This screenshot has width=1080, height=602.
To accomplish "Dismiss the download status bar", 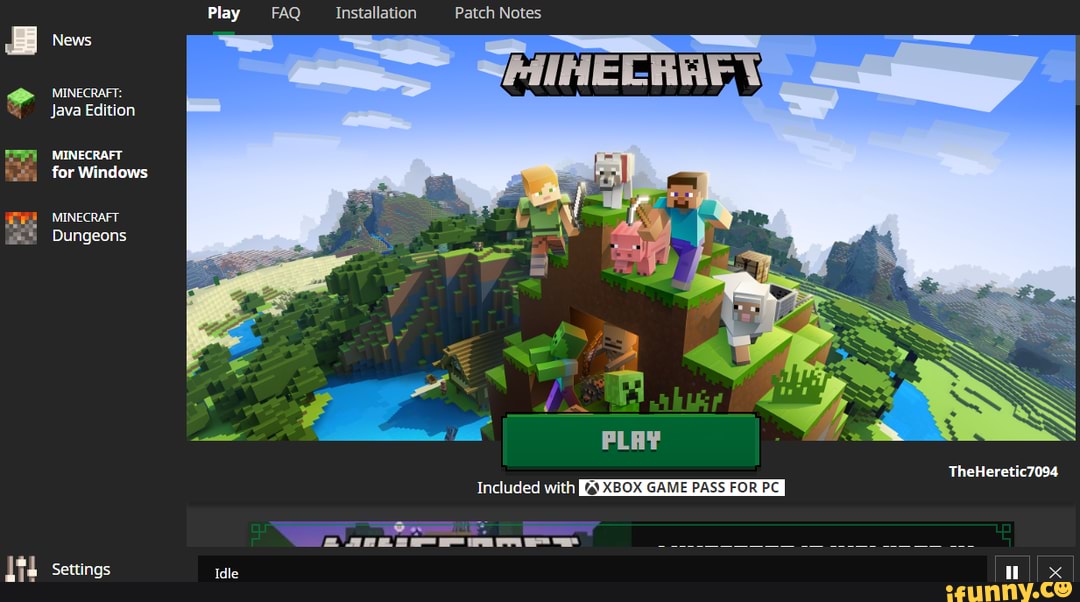I will point(1055,572).
